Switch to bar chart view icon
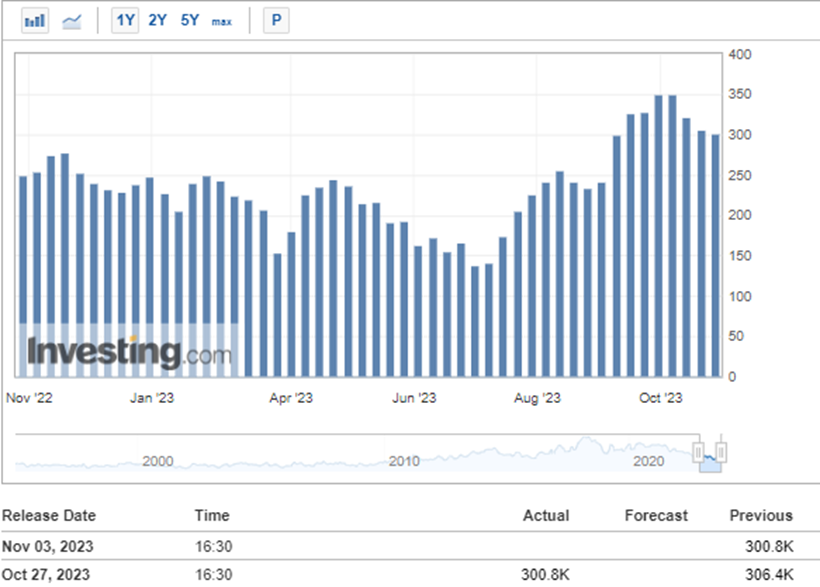The image size is (820, 587). click(x=35, y=21)
